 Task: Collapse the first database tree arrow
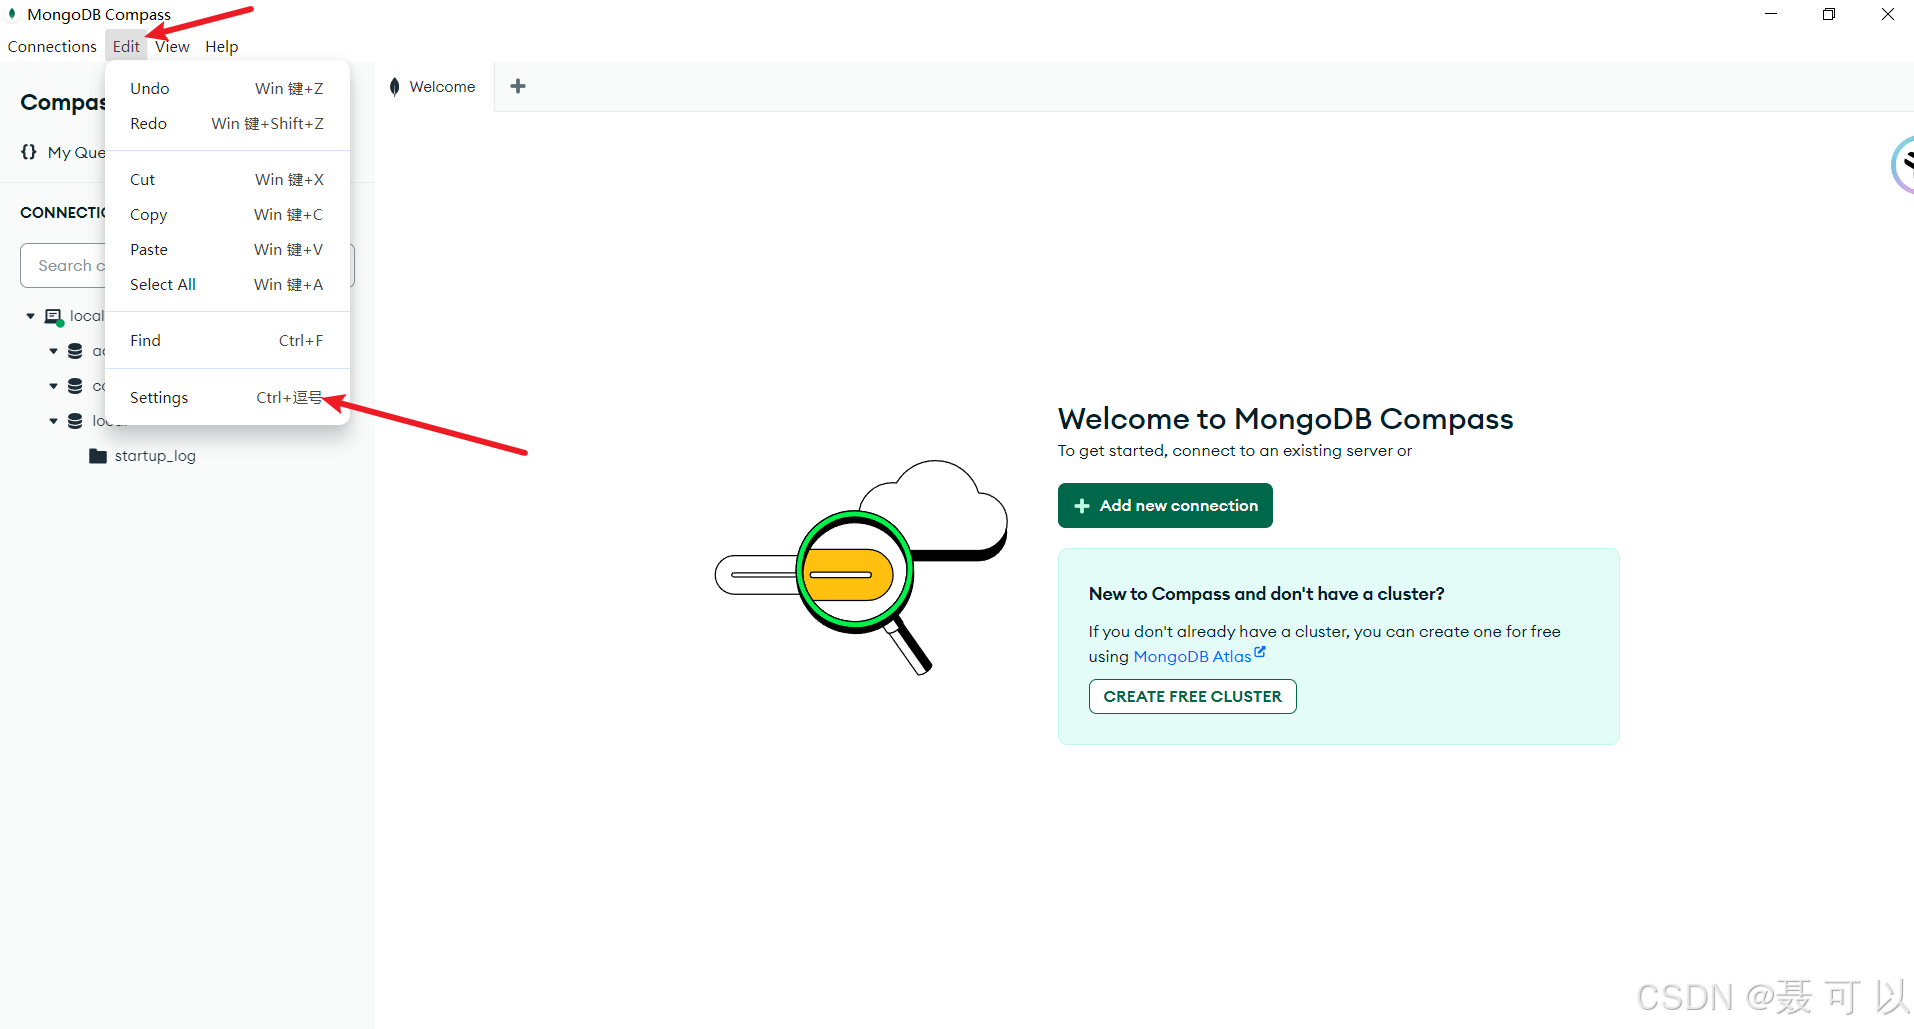click(x=53, y=351)
